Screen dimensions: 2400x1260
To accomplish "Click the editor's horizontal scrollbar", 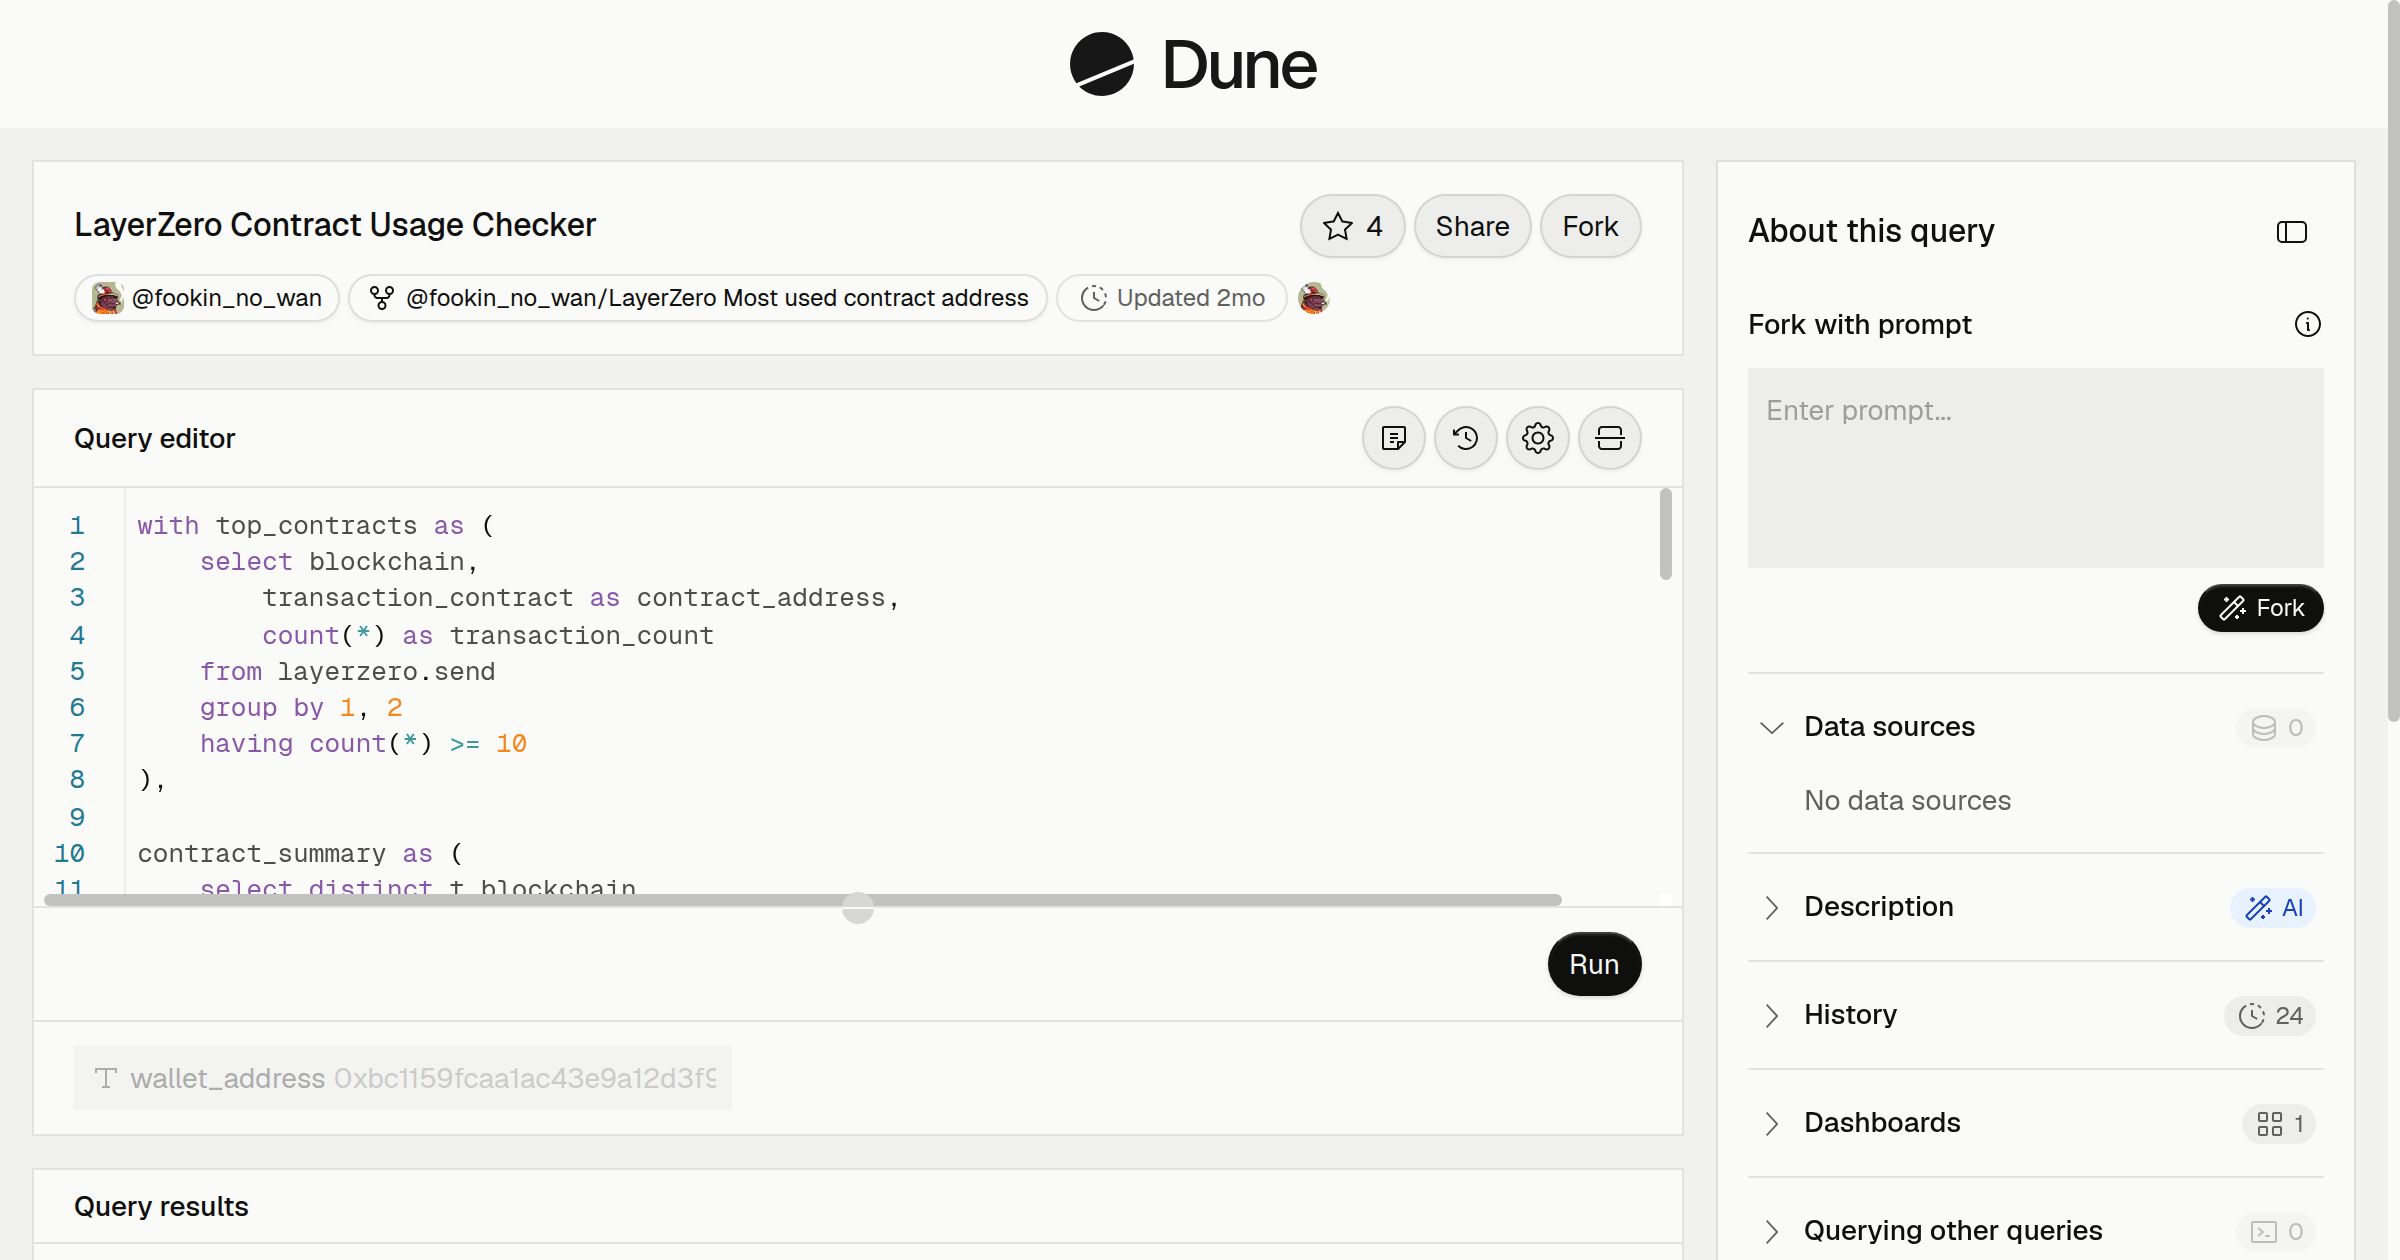I will [x=803, y=900].
